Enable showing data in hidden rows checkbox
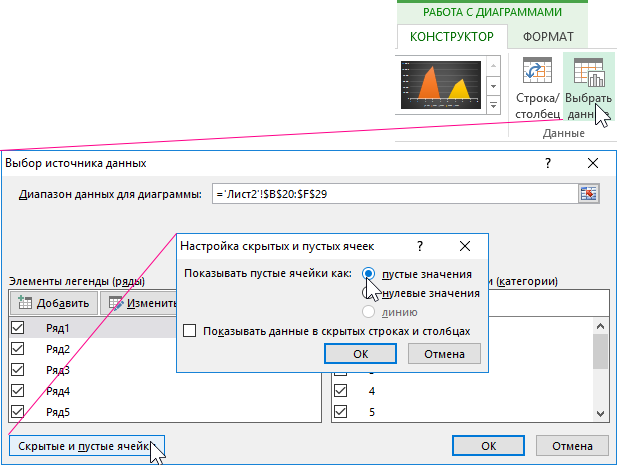The image size is (617, 465). click(x=191, y=330)
